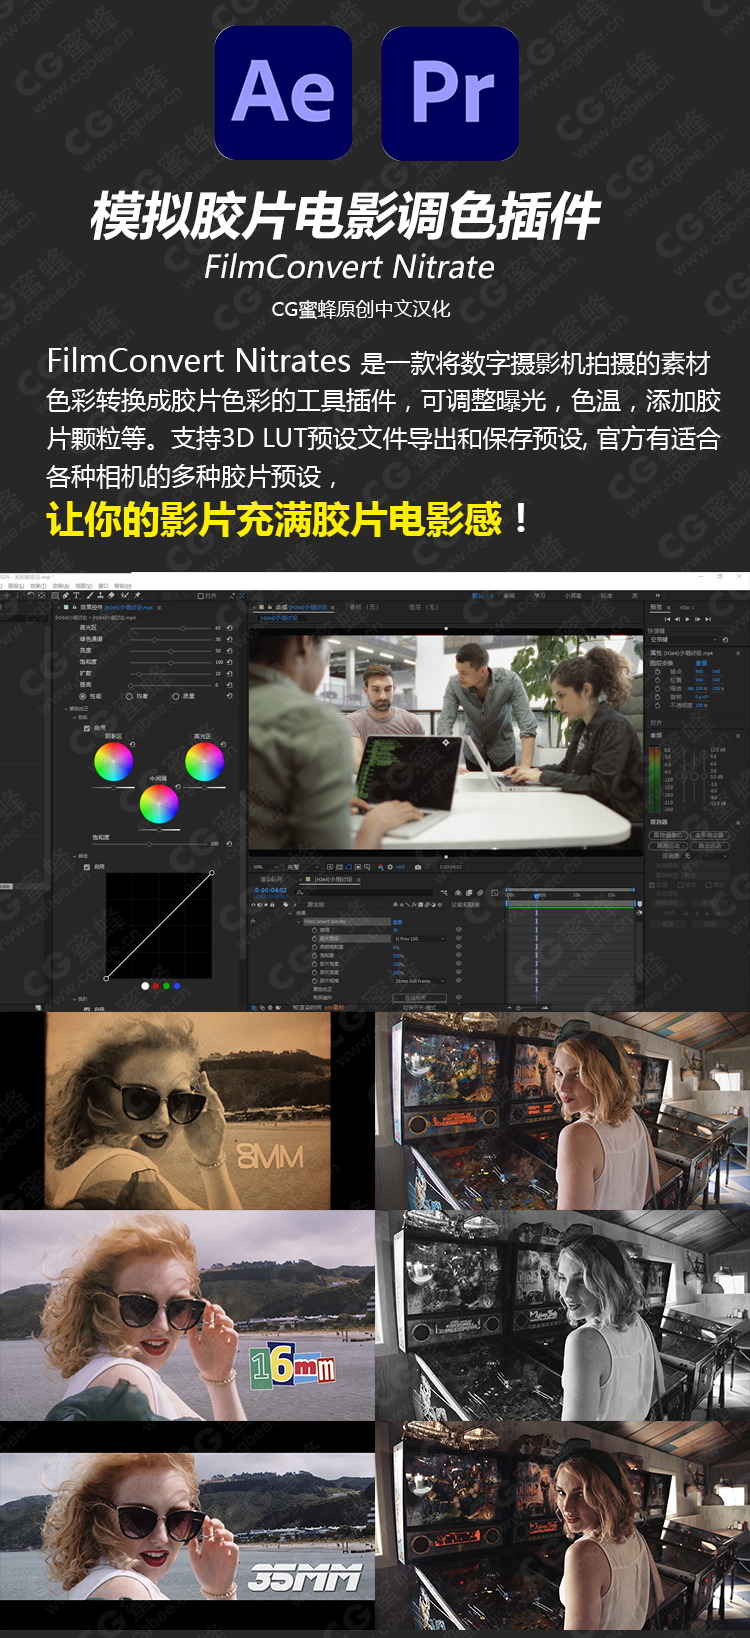Viewport: 750px width, 1638px height.
Task: Open the 35mm Full Frame dropdown
Action: (419, 981)
